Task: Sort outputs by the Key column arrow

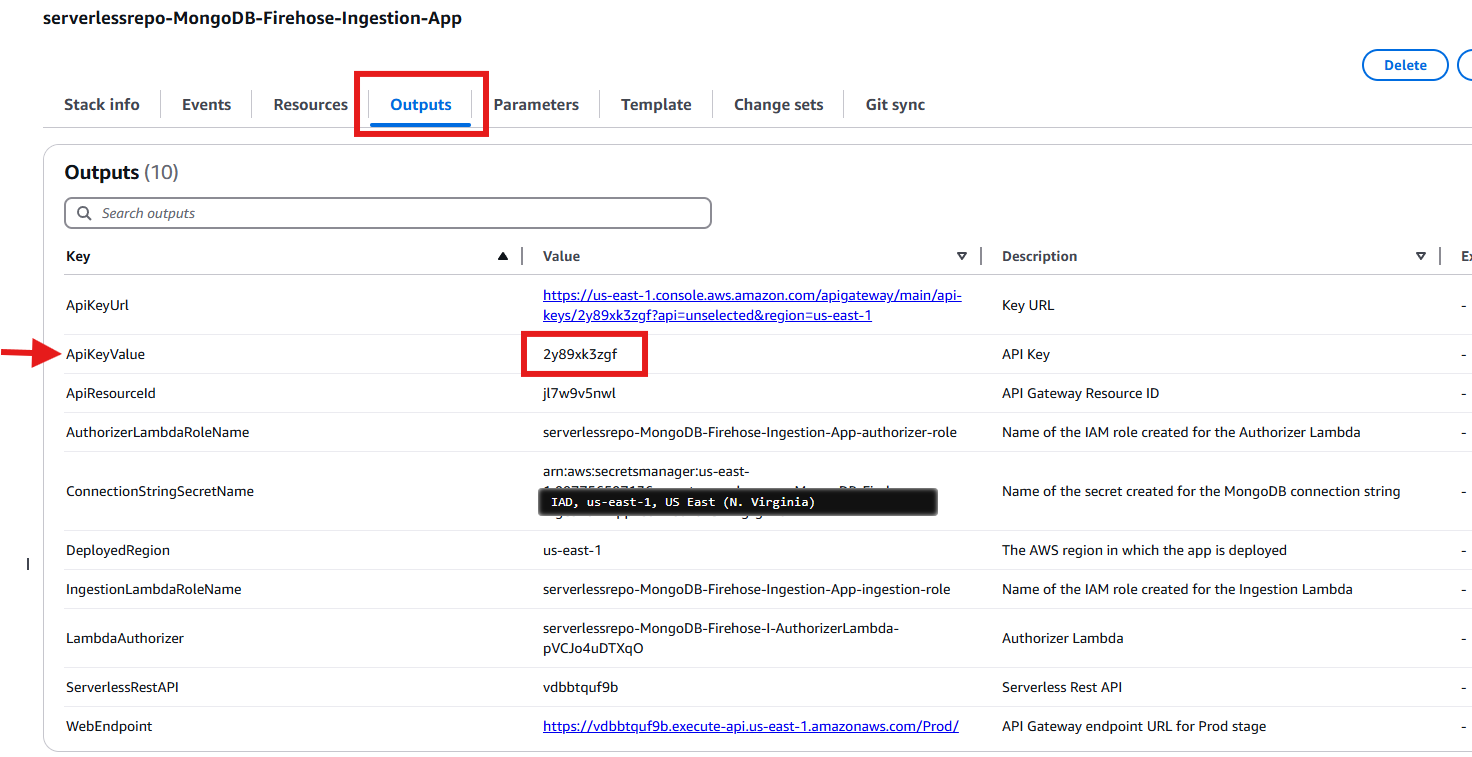Action: [503, 256]
